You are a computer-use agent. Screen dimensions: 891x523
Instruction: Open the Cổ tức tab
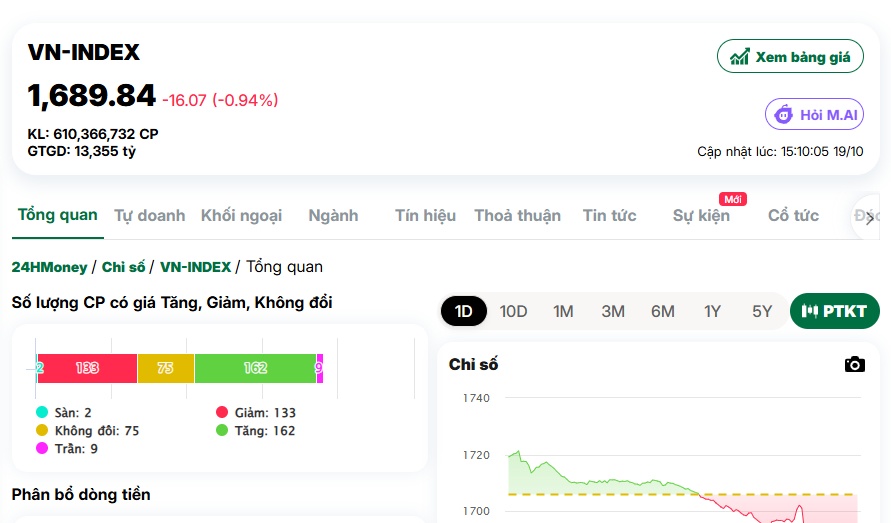tap(793, 215)
